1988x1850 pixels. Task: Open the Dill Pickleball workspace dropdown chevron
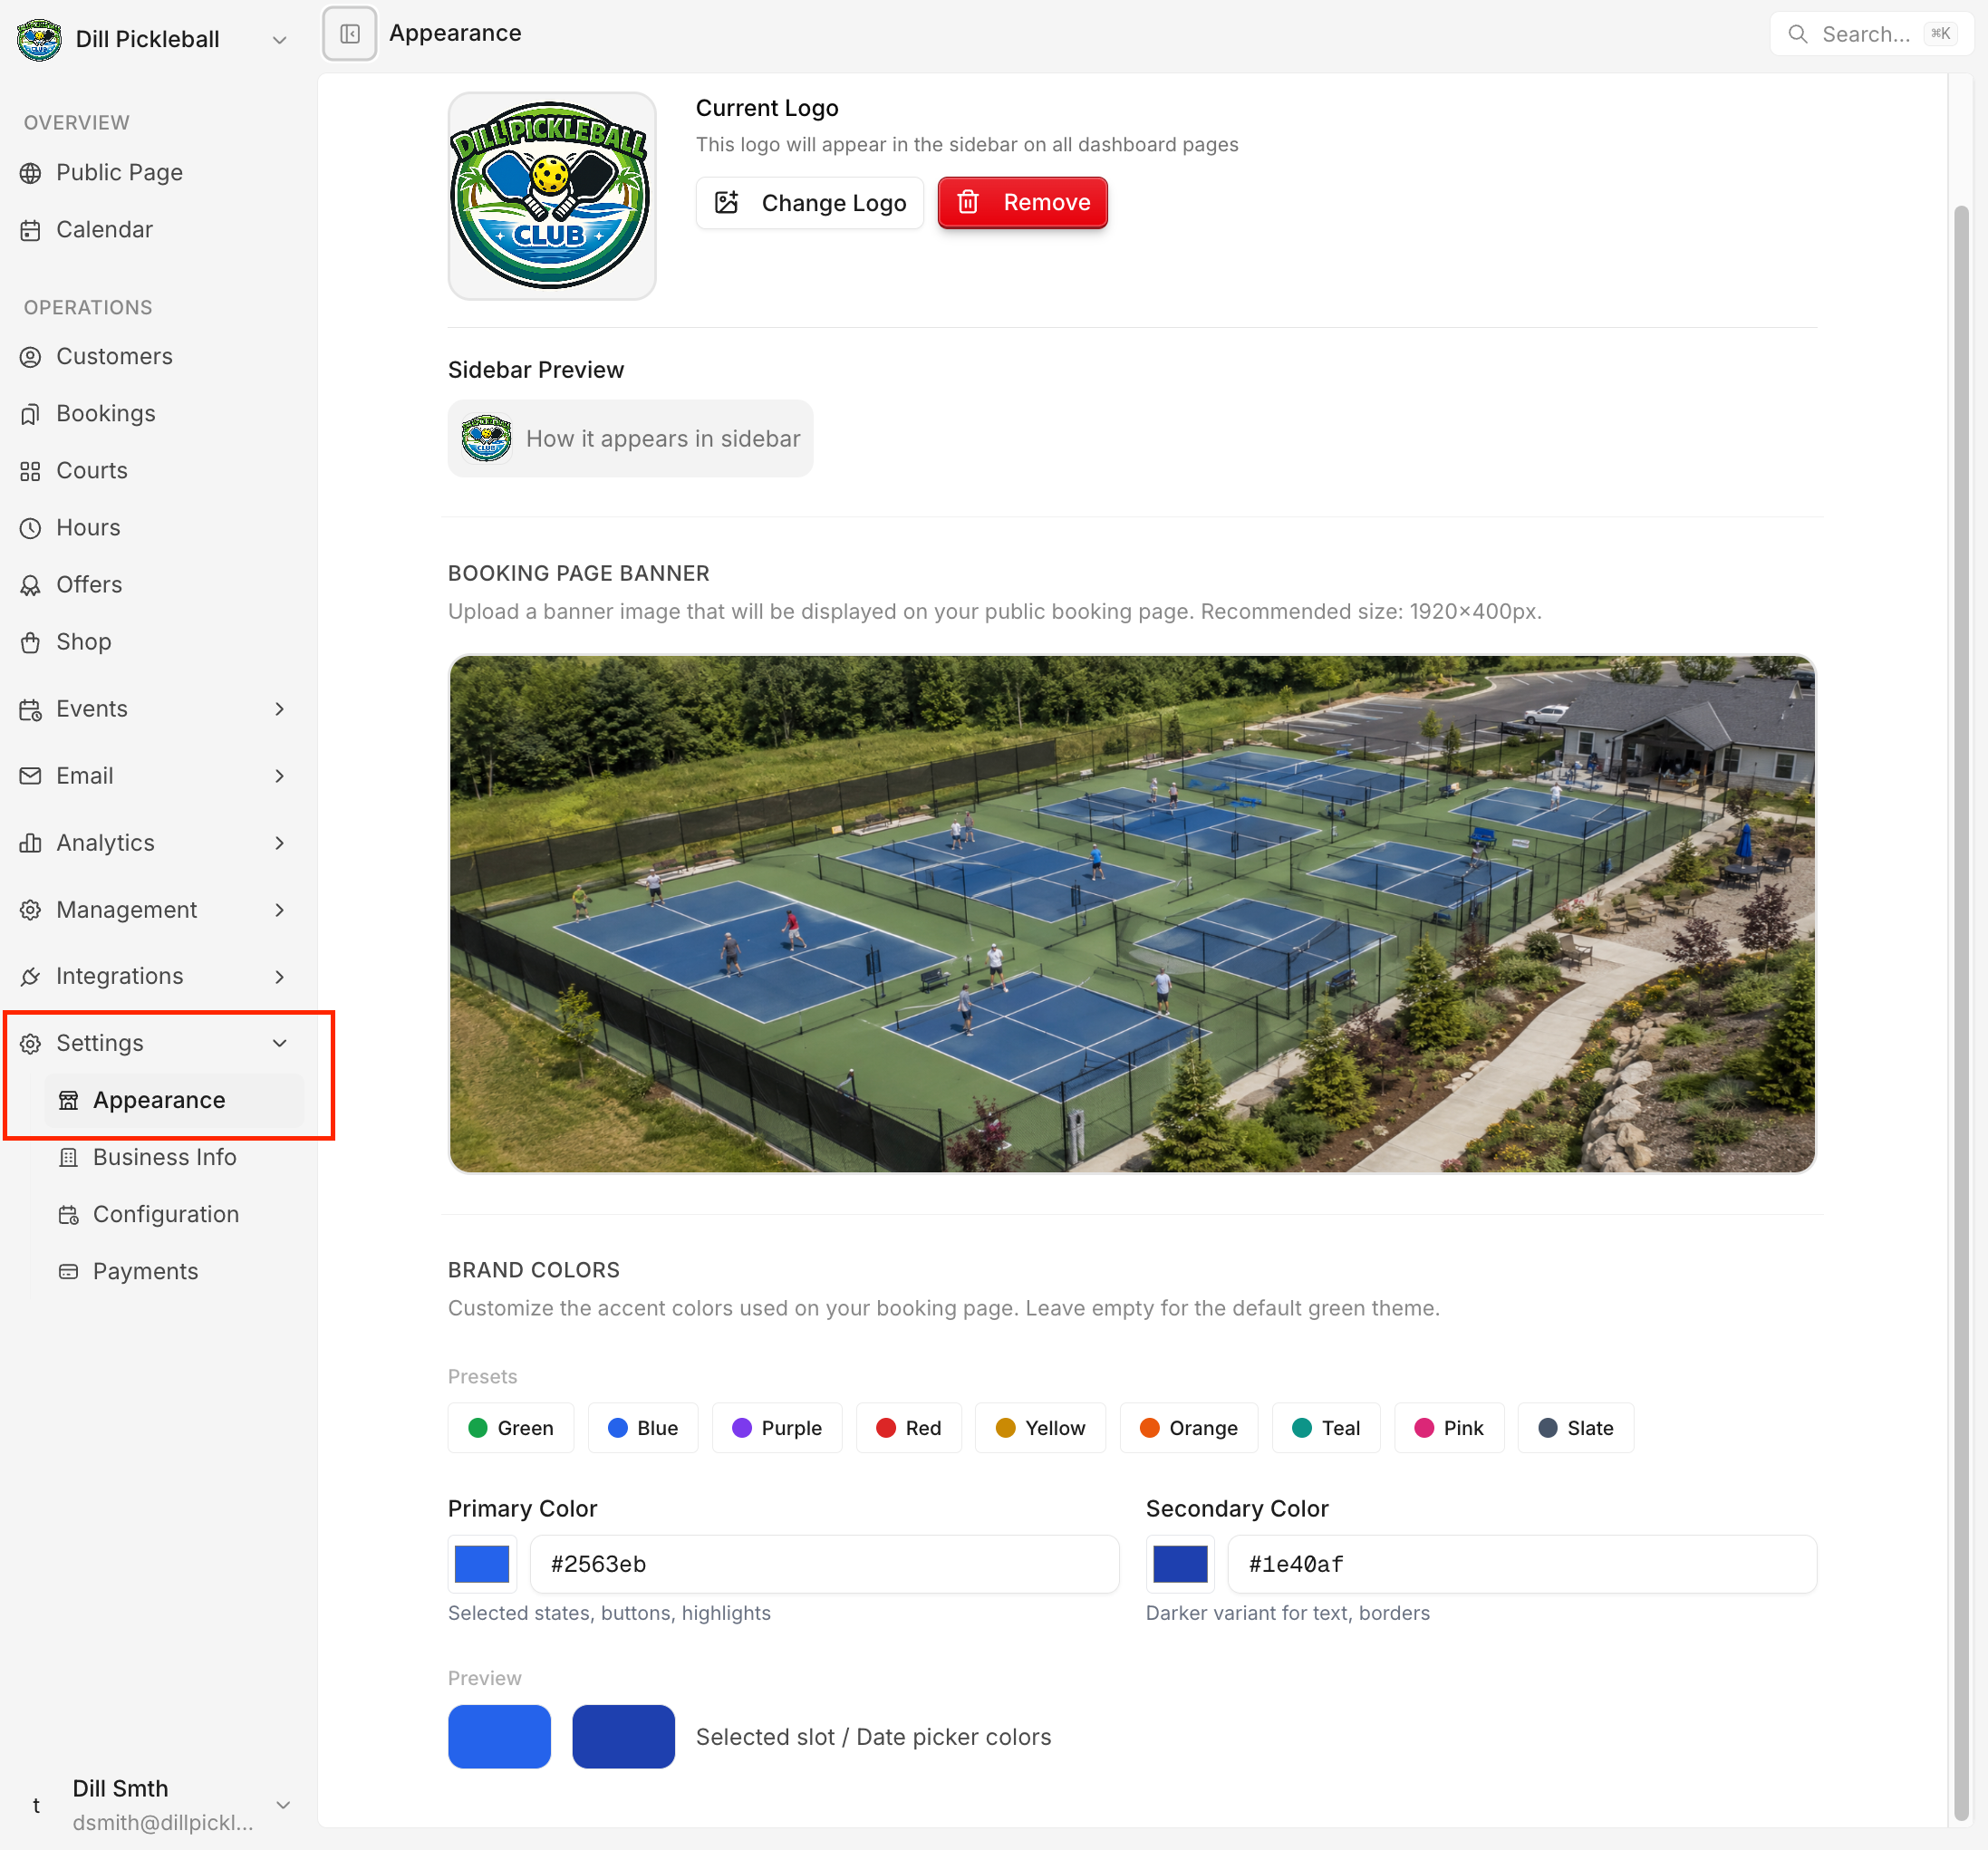click(x=280, y=40)
